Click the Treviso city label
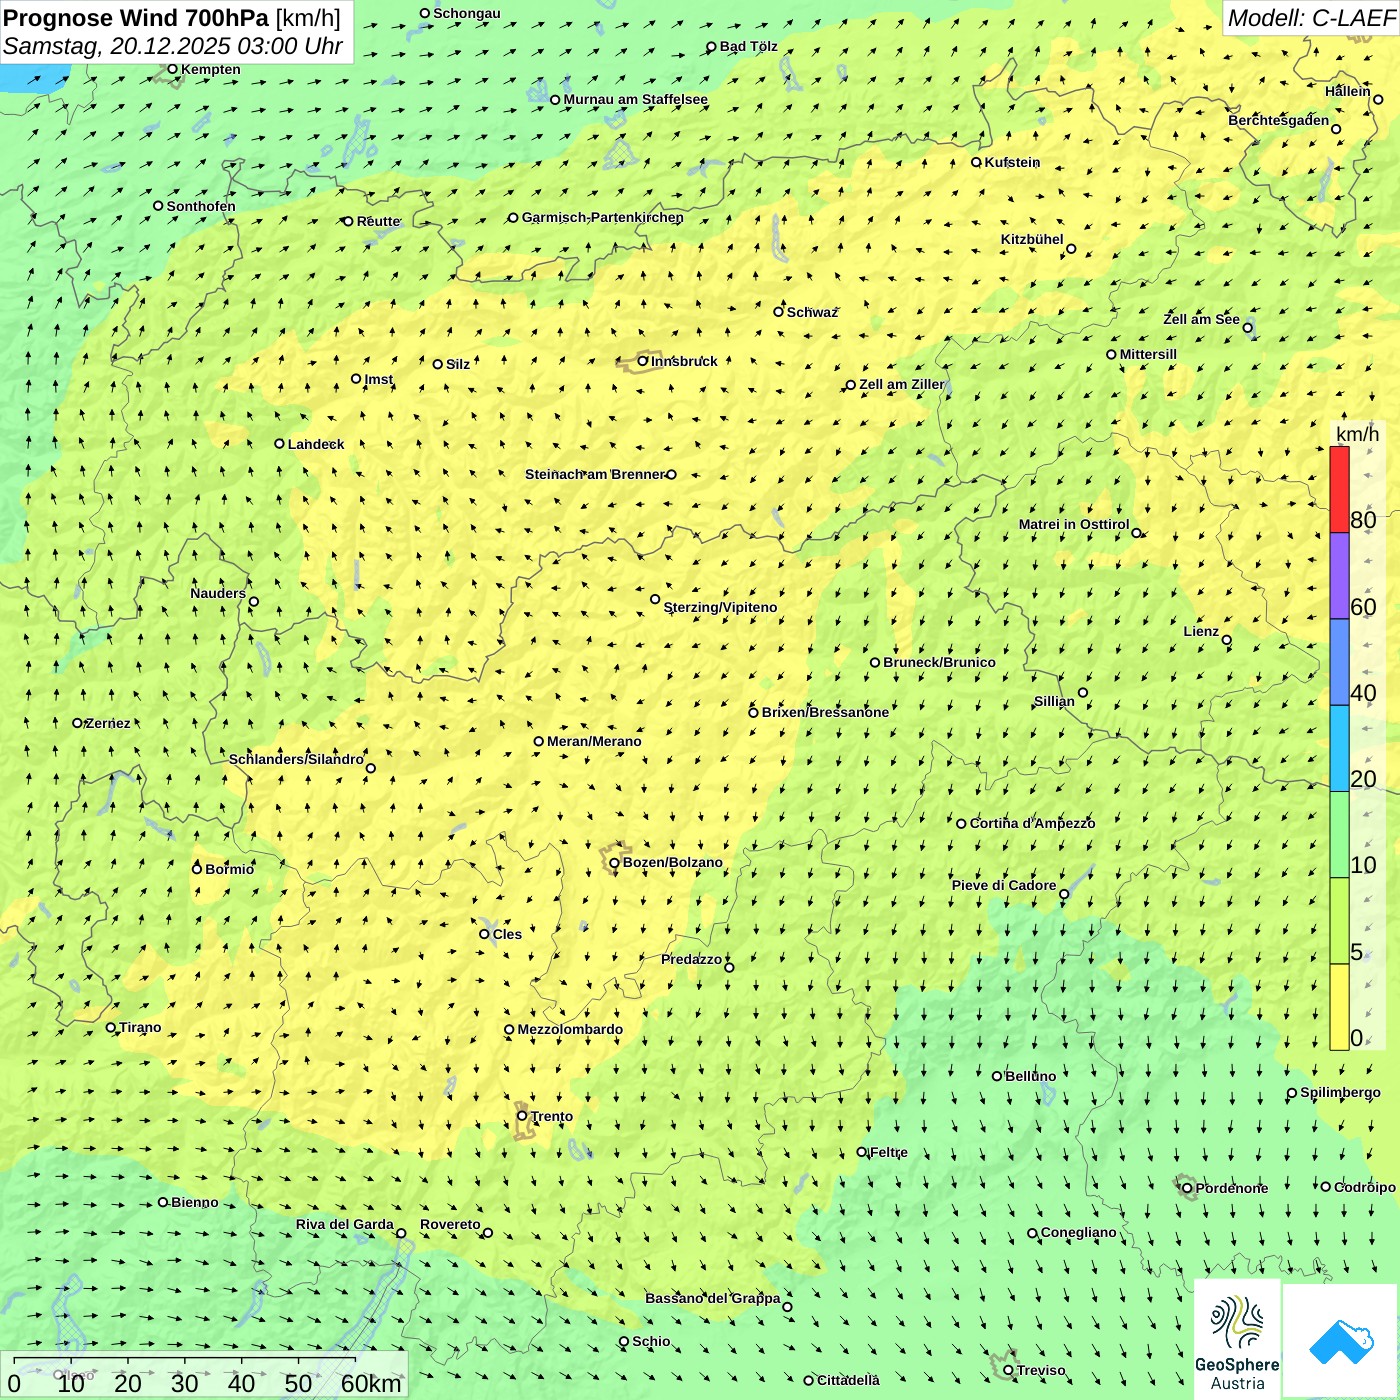This screenshot has height=1400, width=1400. 1041,1370
